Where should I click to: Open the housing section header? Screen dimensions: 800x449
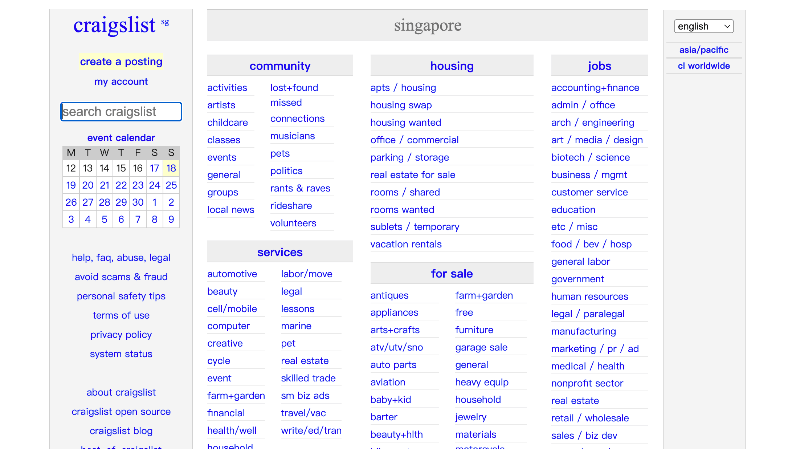(451, 66)
